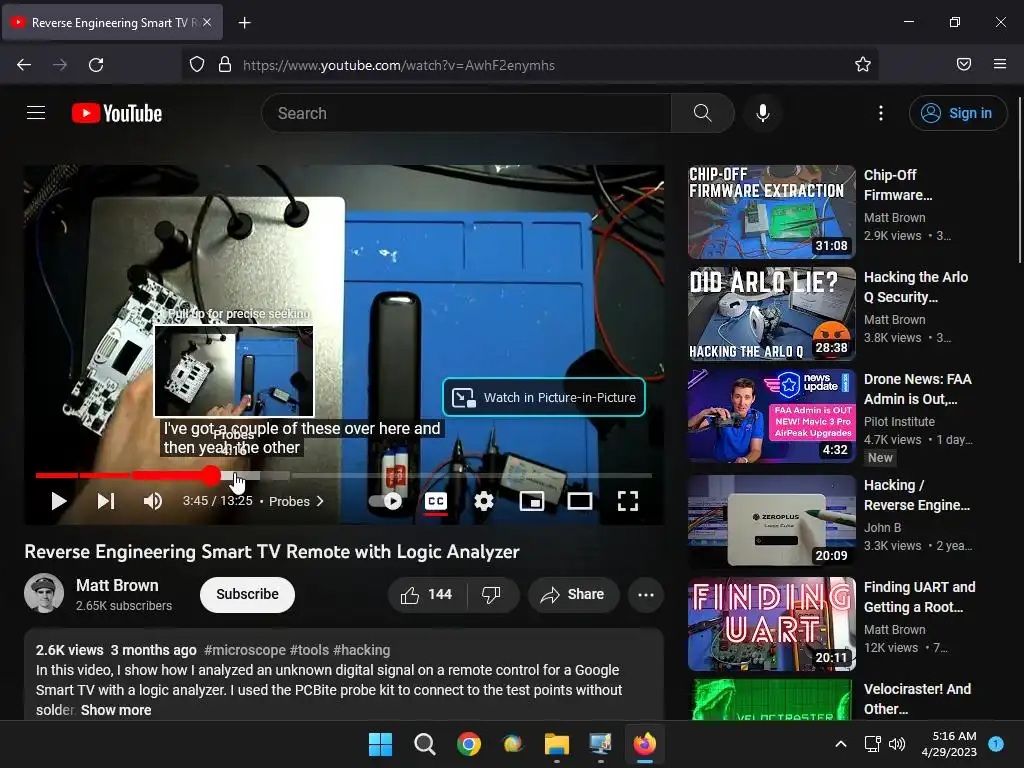Open the taskbar volume control
The height and width of the screenshot is (768, 1024).
pos(897,744)
